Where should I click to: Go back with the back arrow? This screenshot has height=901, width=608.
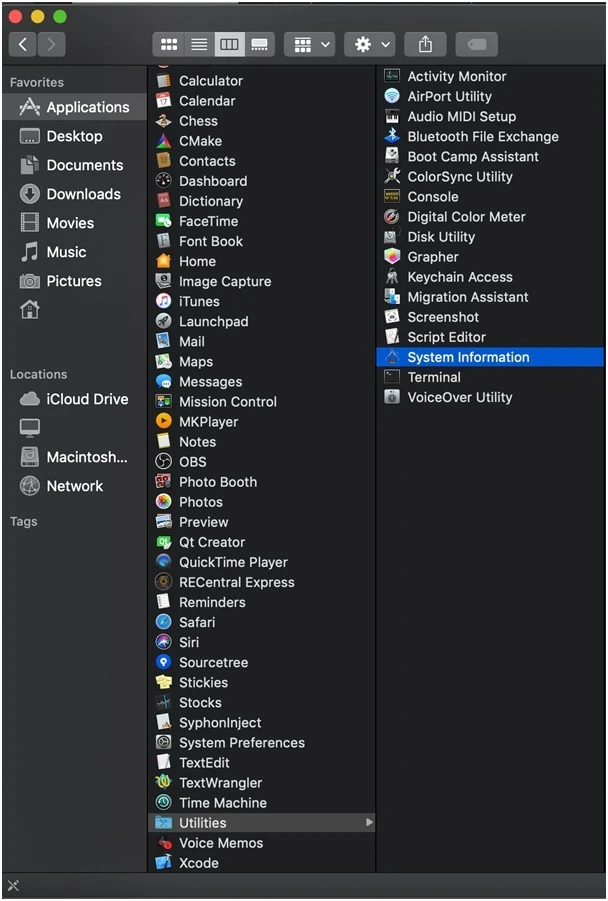(23, 44)
